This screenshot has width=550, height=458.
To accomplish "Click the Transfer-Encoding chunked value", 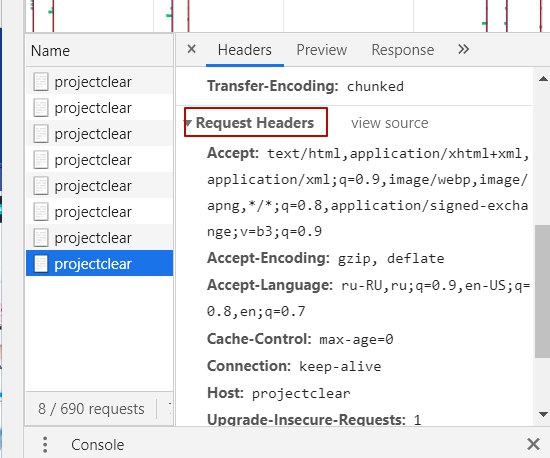I will (x=375, y=87).
